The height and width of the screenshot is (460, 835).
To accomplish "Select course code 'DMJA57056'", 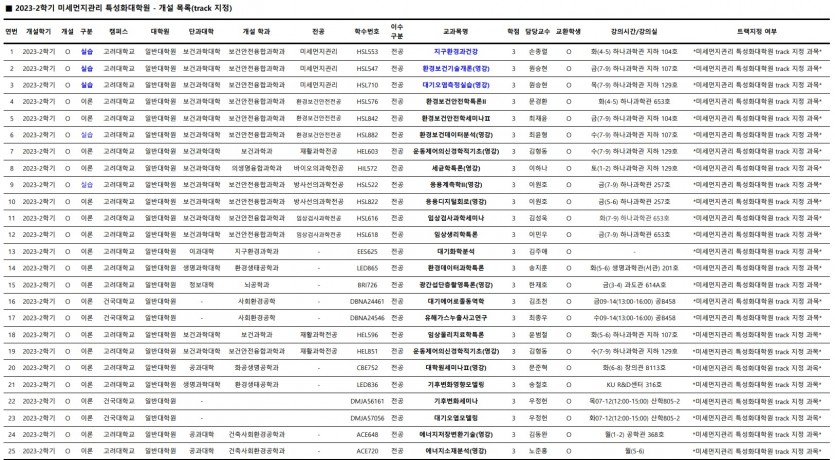I will click(367, 418).
